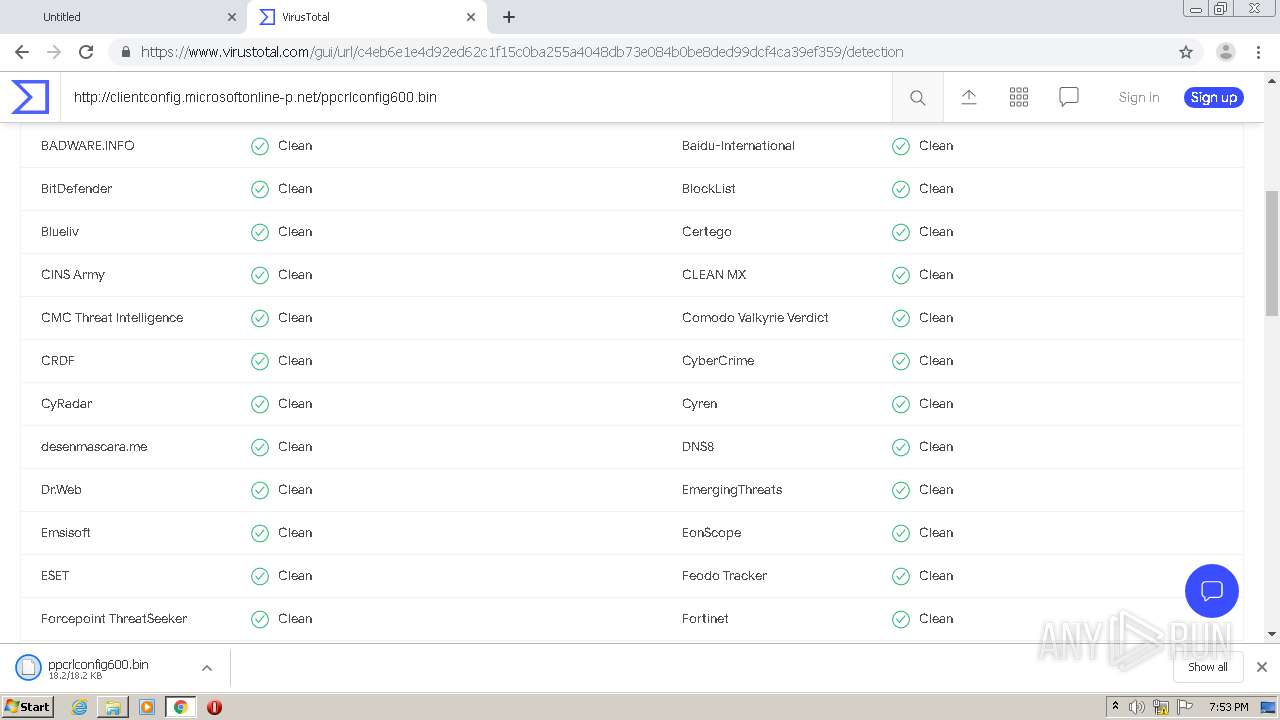Select the Feodo Tracker label
This screenshot has height=720, width=1280.
tap(725, 576)
